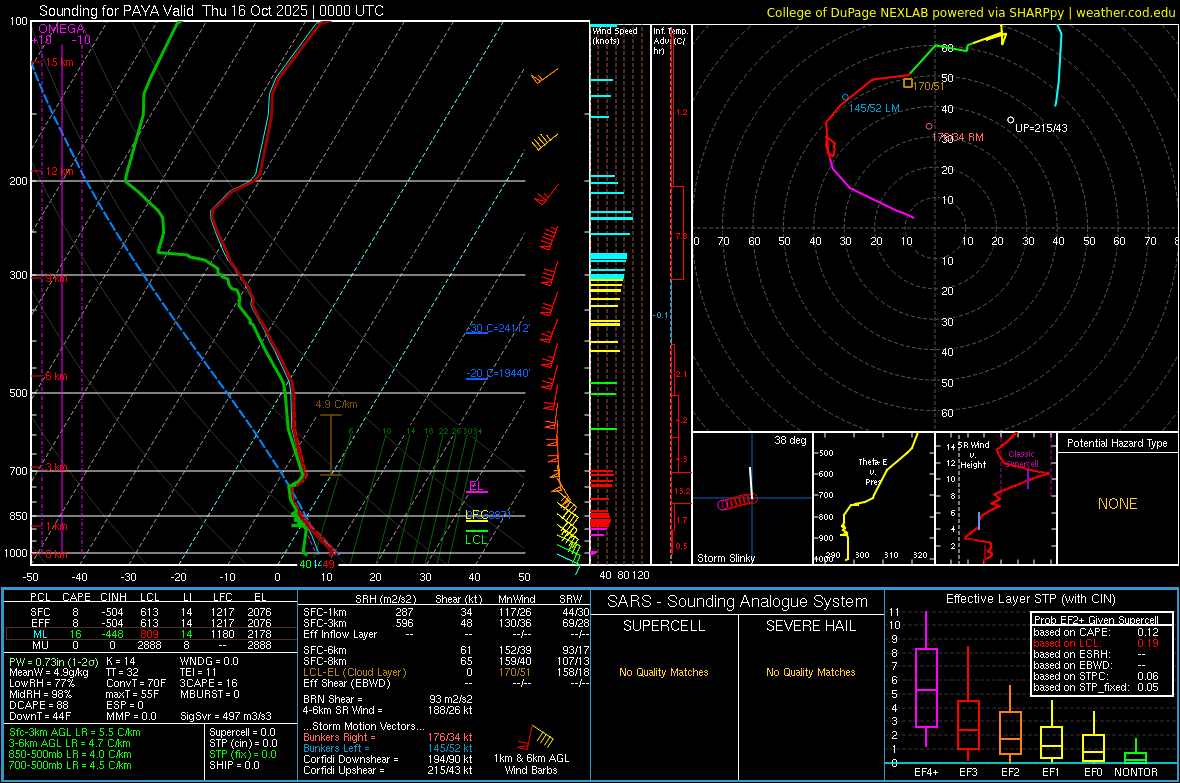Click '700-500mb LR = 4.5 C/km'
Viewport: 1180px width, 783px height.
click(70, 765)
